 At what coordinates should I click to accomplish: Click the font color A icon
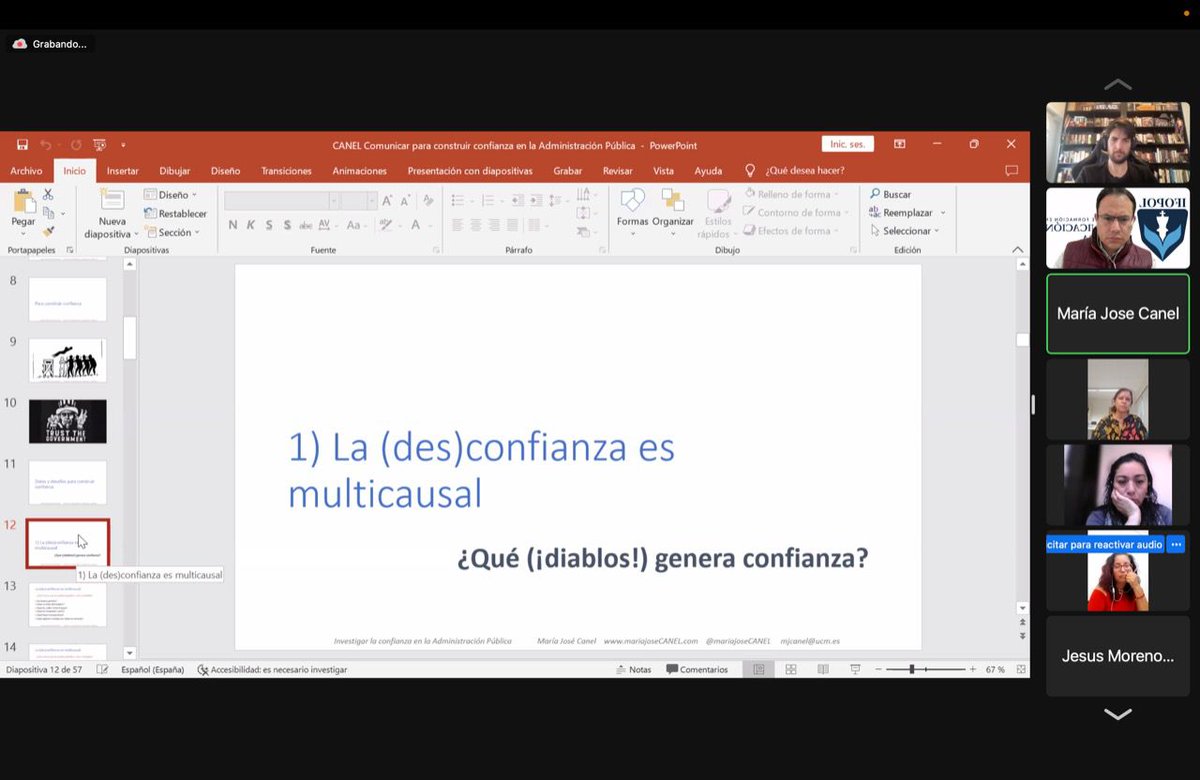coord(416,225)
